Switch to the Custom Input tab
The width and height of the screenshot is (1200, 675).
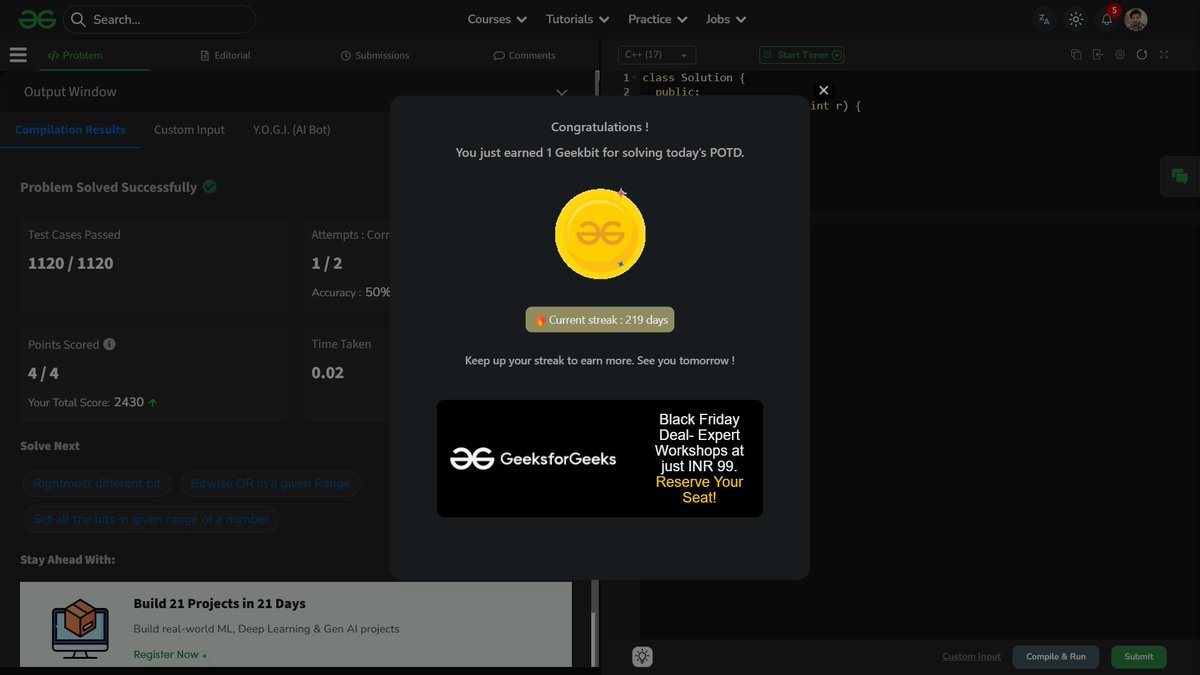[189, 129]
